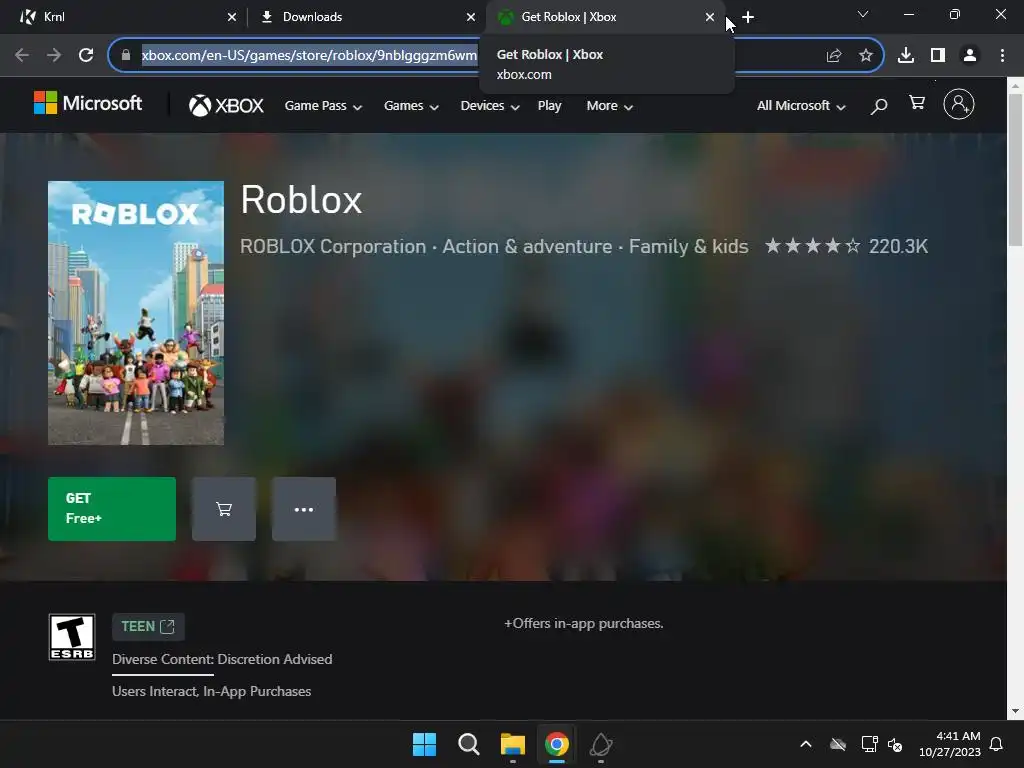Image resolution: width=1024 pixels, height=768 pixels.
Task: Open File Explorer from taskbar
Action: point(513,744)
